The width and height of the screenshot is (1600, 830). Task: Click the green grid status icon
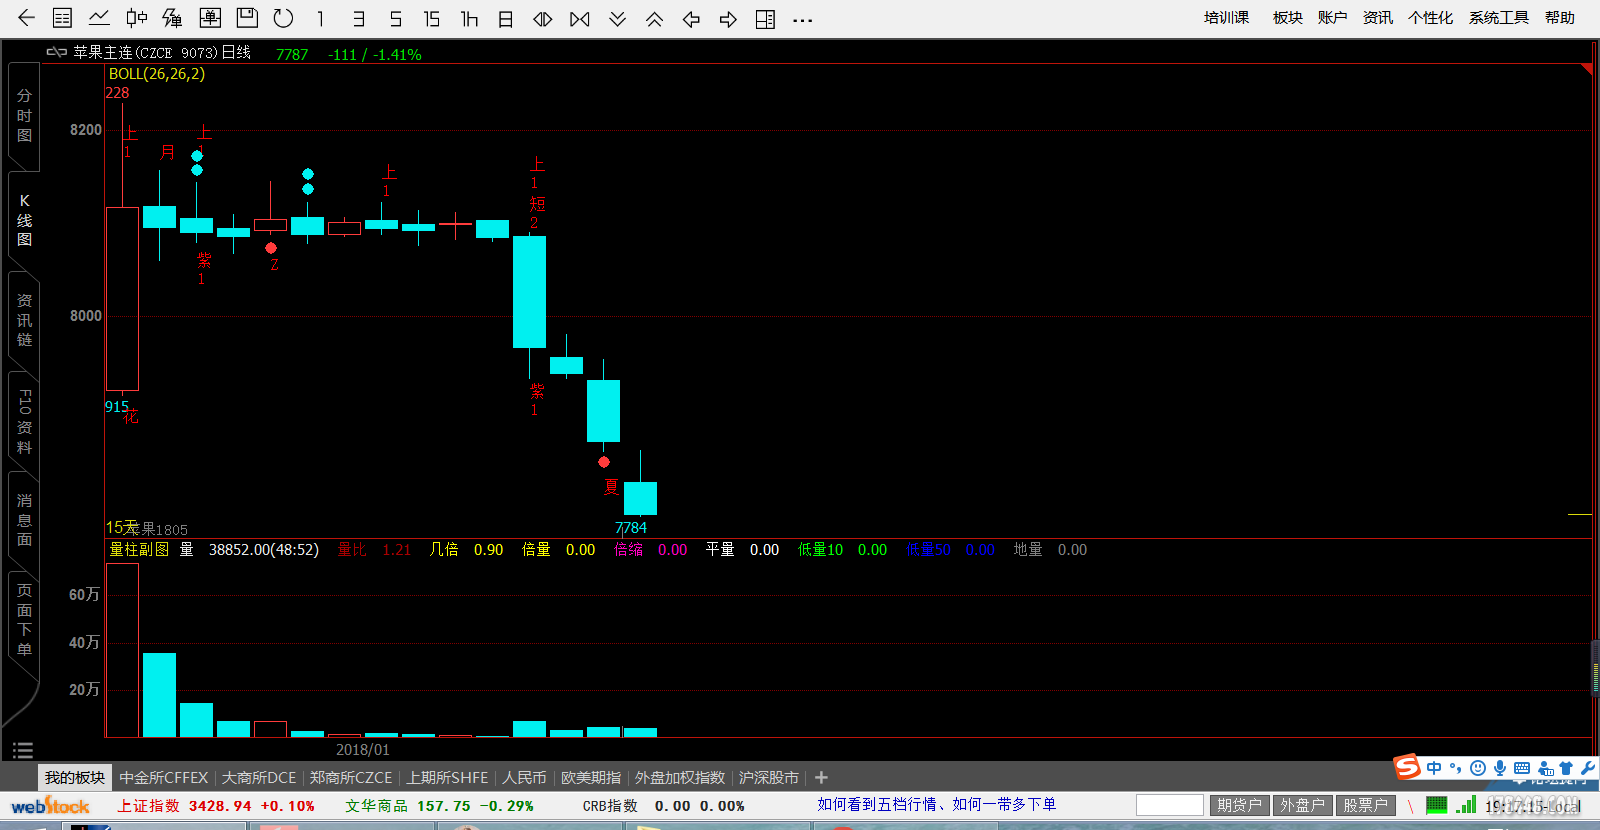tap(1437, 804)
